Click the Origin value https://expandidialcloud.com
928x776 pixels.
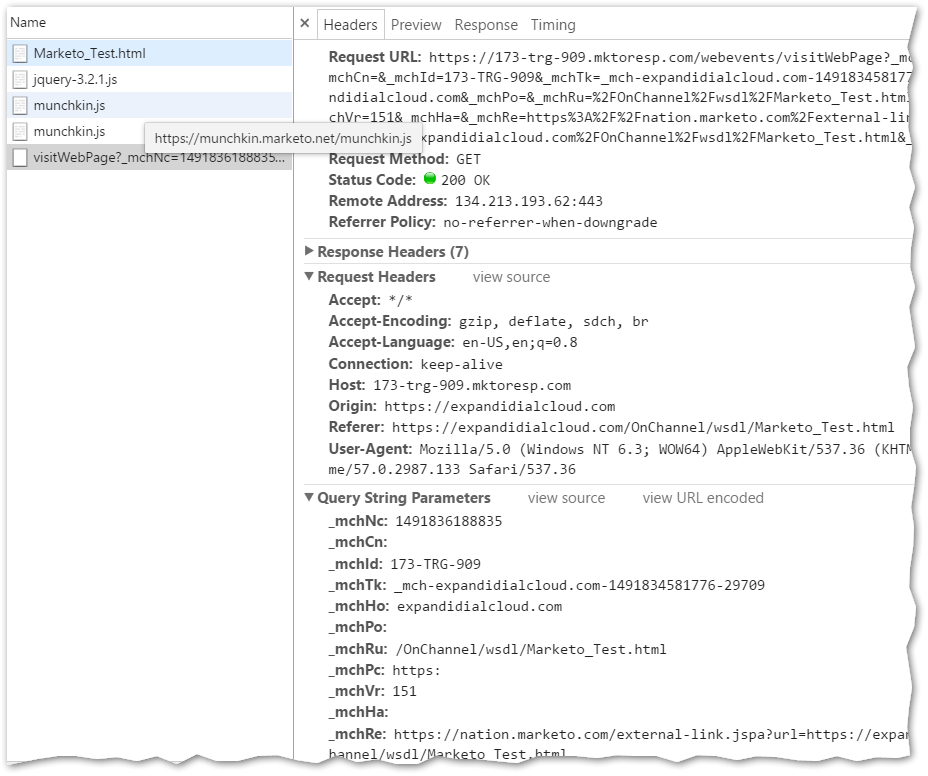500,407
